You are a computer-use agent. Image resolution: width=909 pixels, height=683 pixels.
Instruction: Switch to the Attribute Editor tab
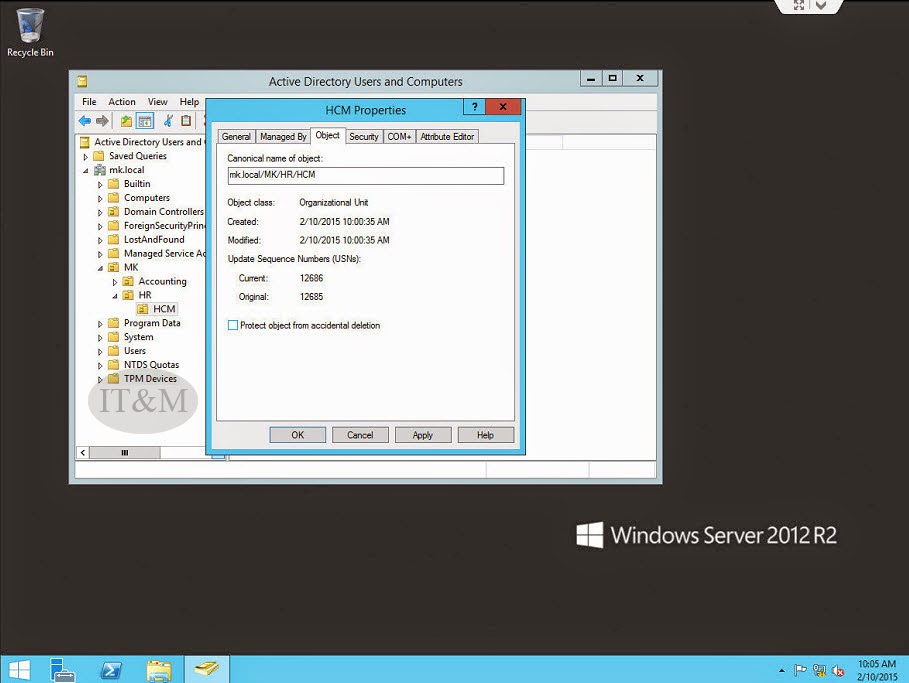446,136
